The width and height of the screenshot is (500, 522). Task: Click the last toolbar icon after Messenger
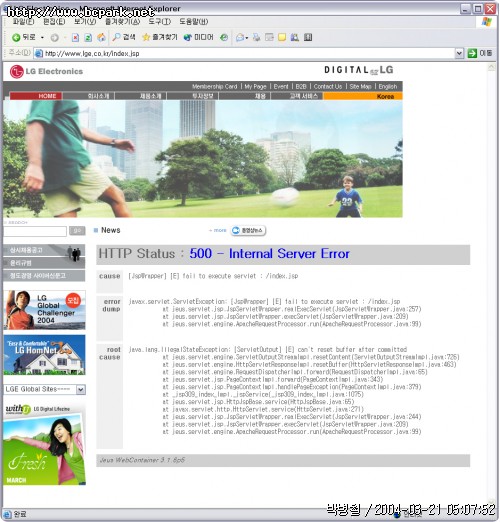(308, 37)
